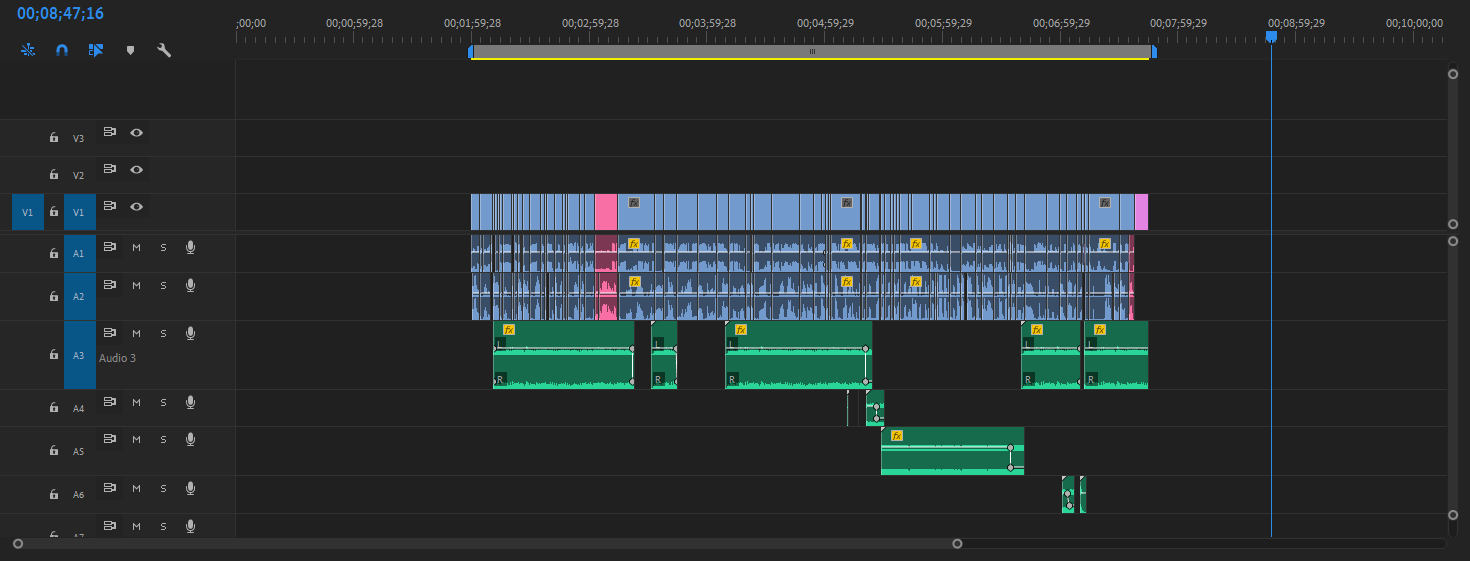This screenshot has height=561, width=1470.
Task: Select the pink clip on track V1
Action: (606, 212)
